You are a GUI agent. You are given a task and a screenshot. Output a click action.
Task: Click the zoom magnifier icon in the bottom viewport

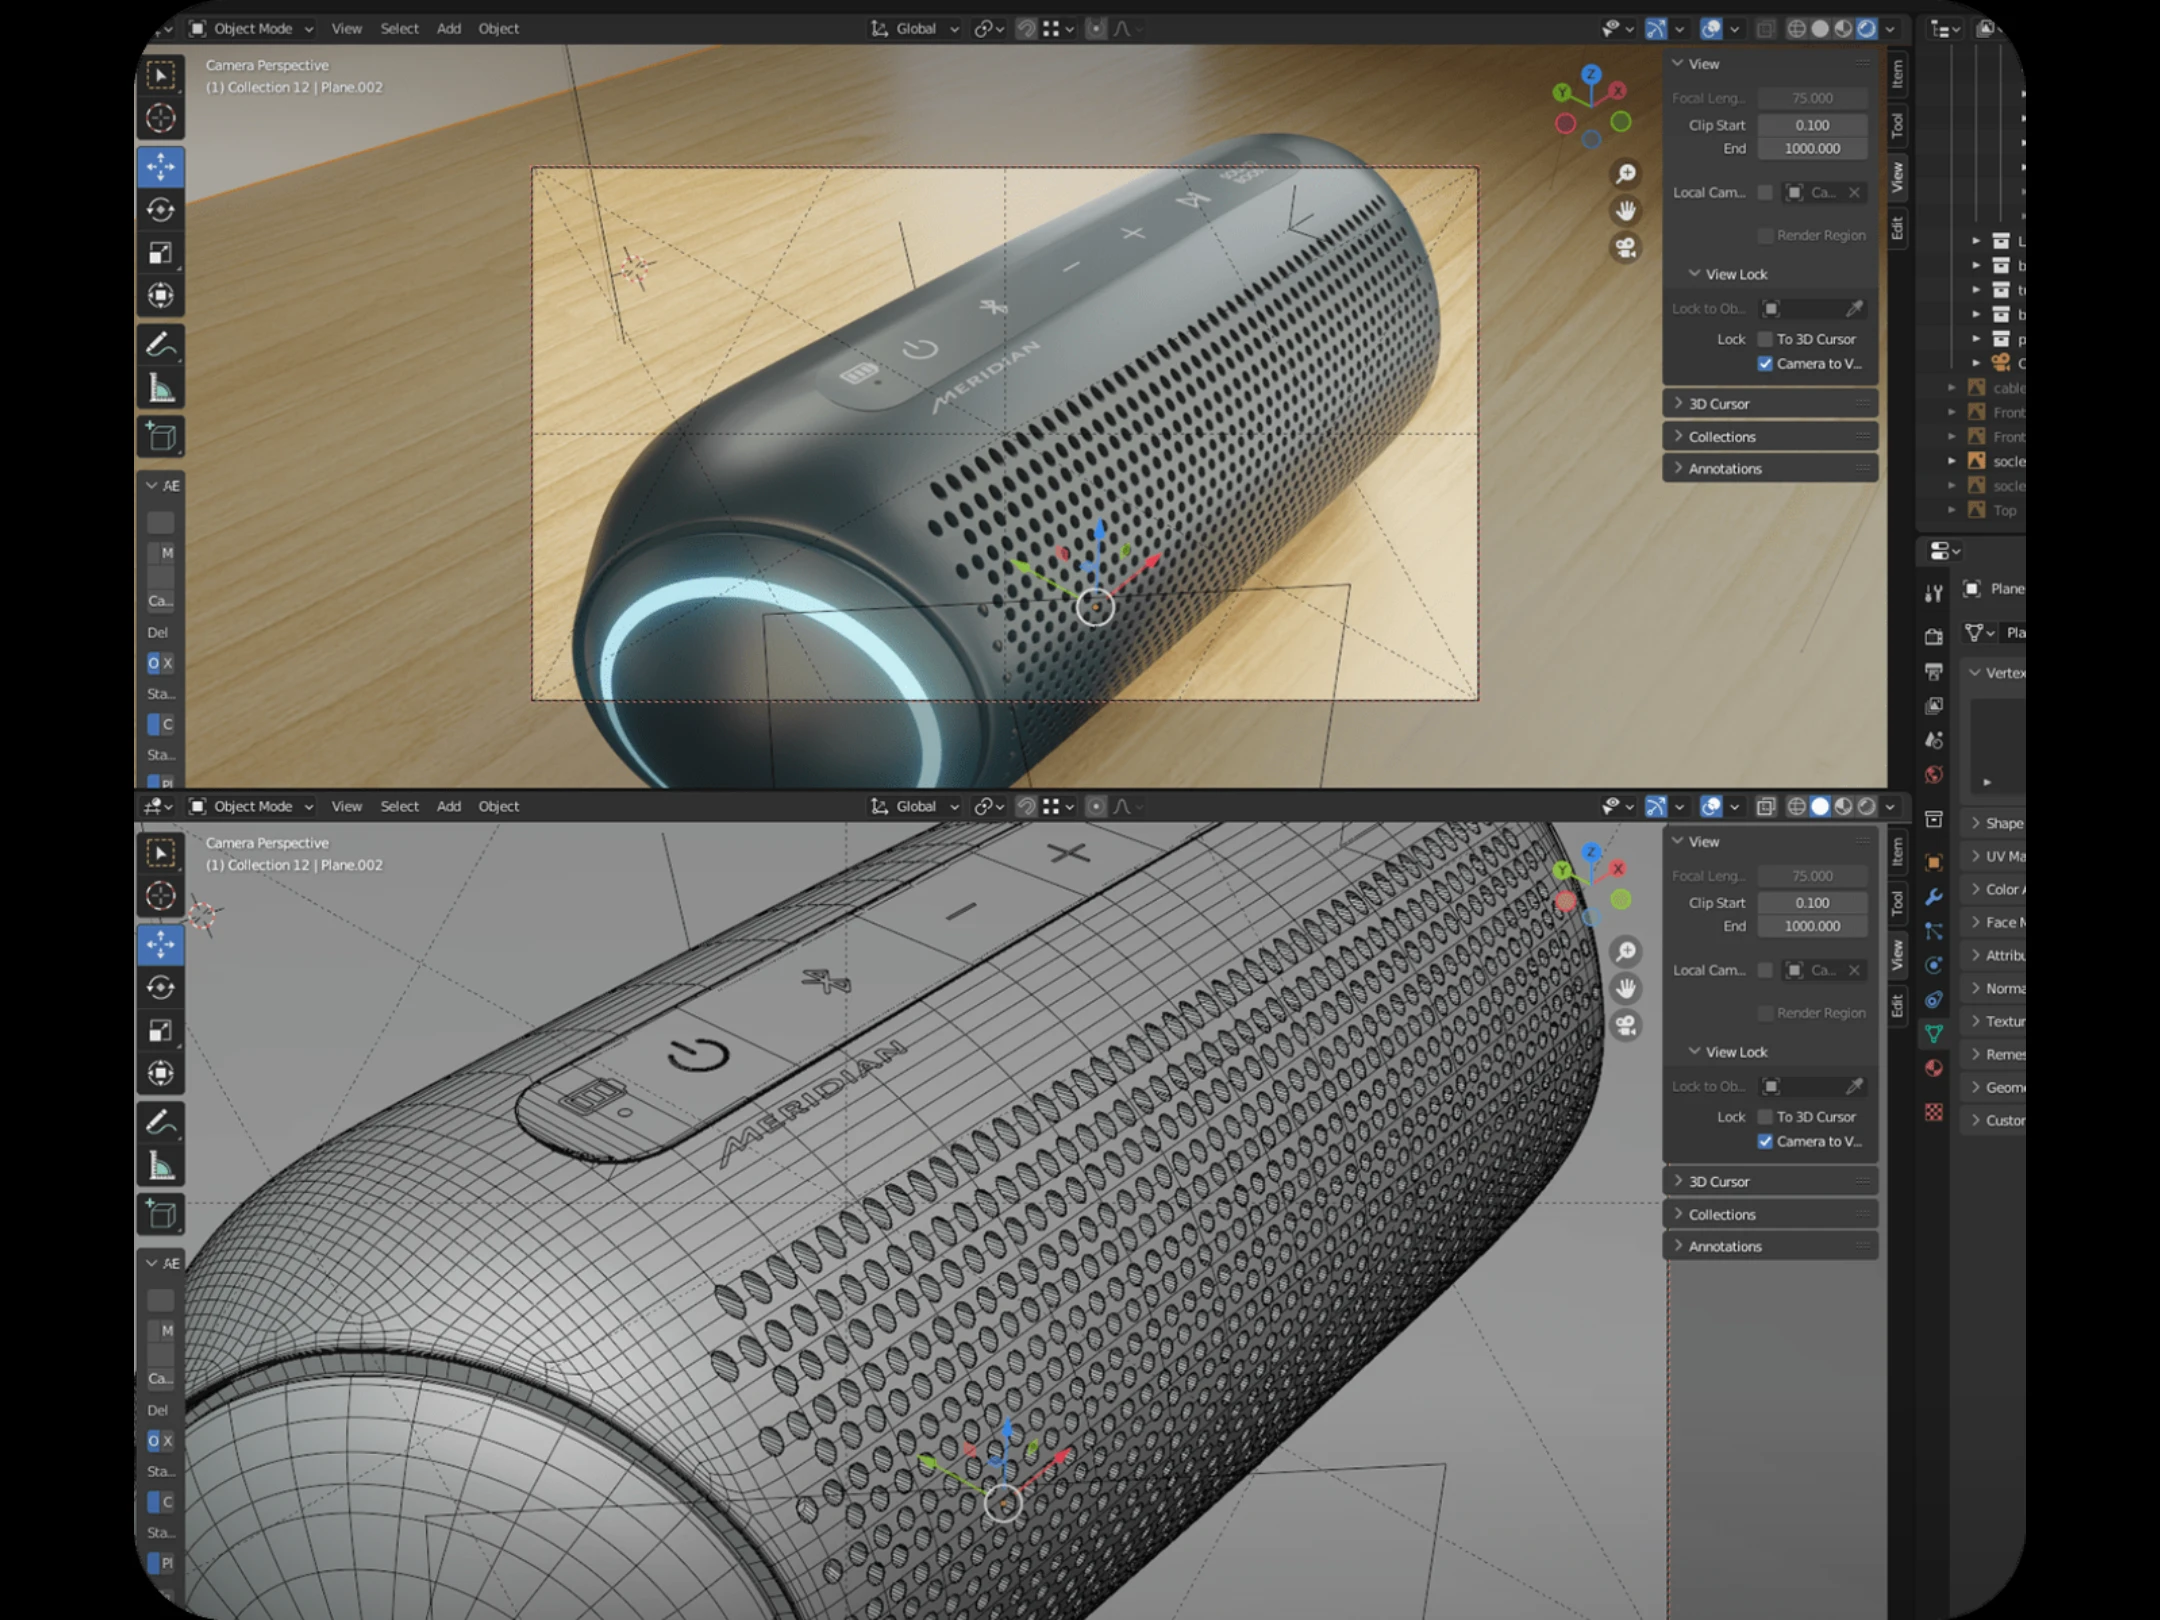pos(1626,951)
